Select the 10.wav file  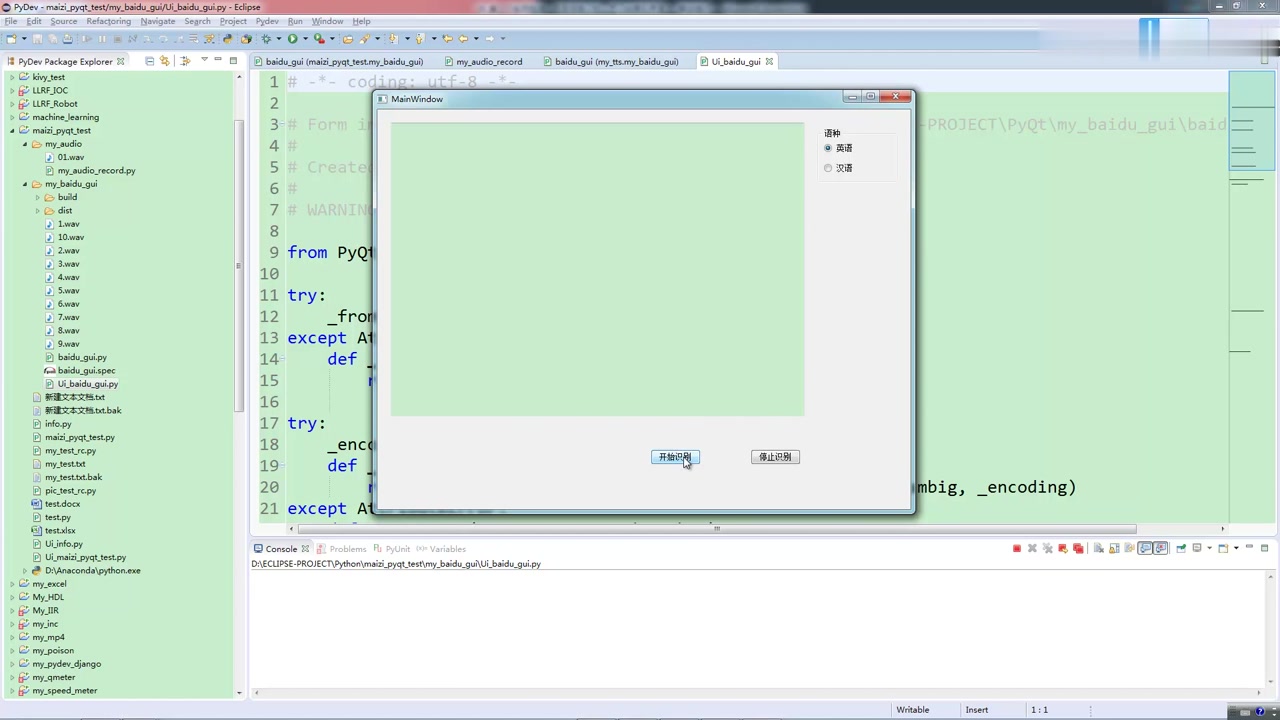[70, 237]
